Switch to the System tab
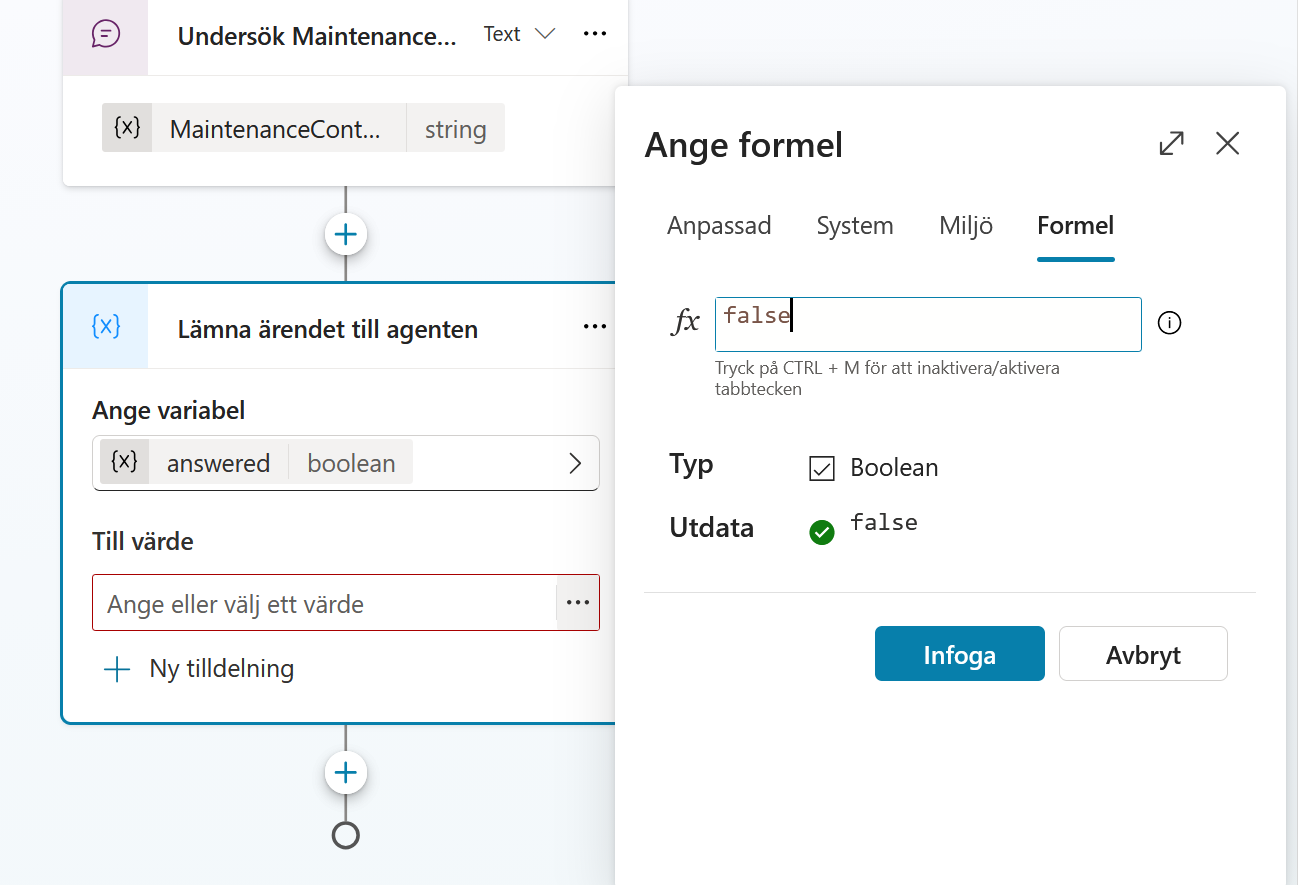Viewport: 1298px width, 885px height. [855, 226]
